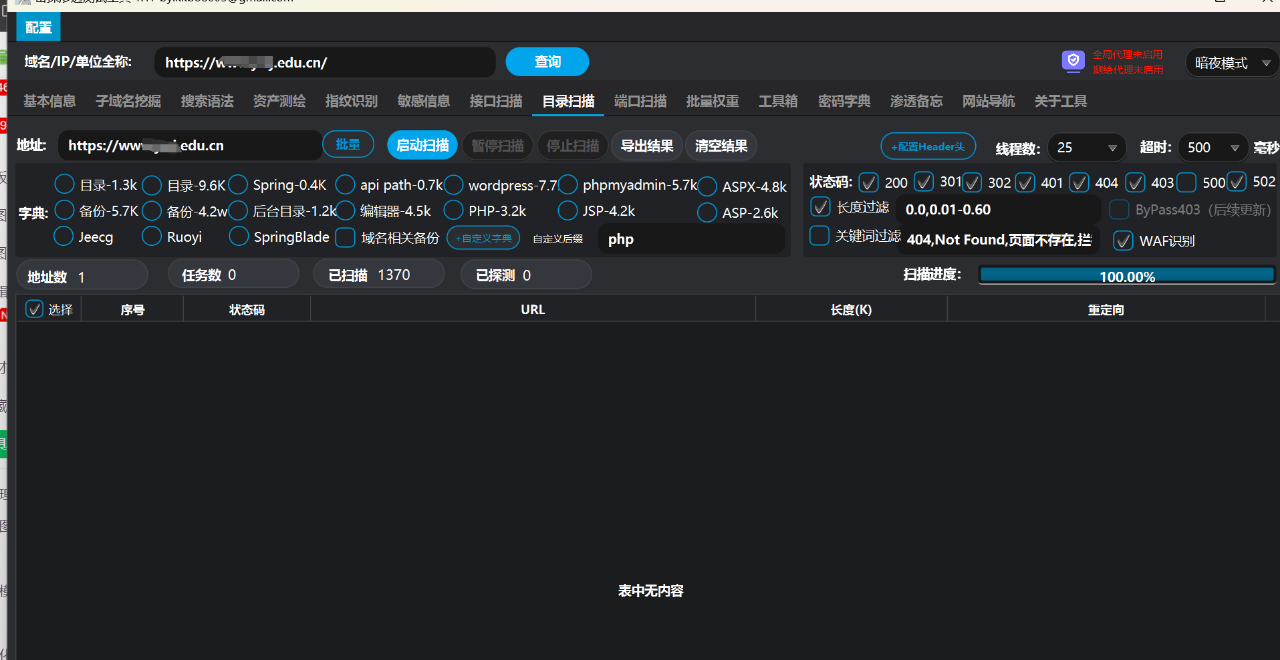Image resolution: width=1280 pixels, height=660 pixels.
Task: Toggle the 长度过滤 checkbox
Action: point(820,207)
